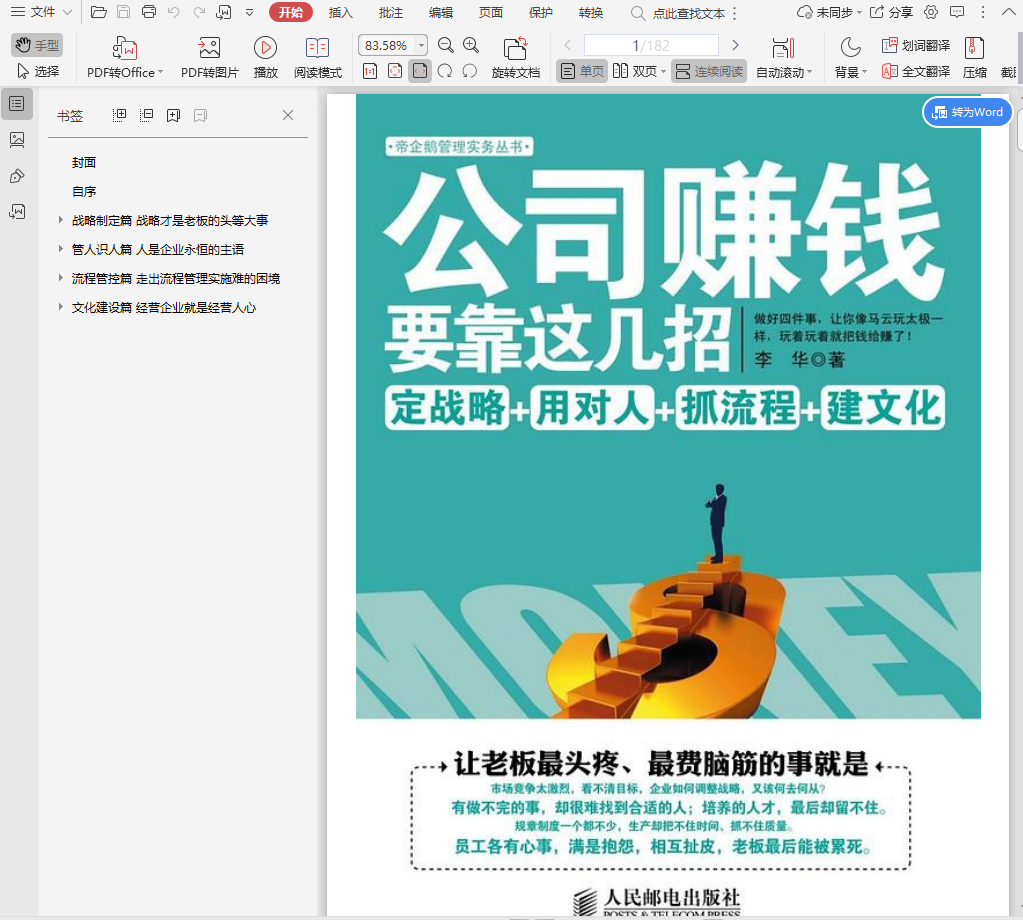1023x920 pixels.
Task: Click the save icon in quick toolbar
Action: tap(123, 12)
